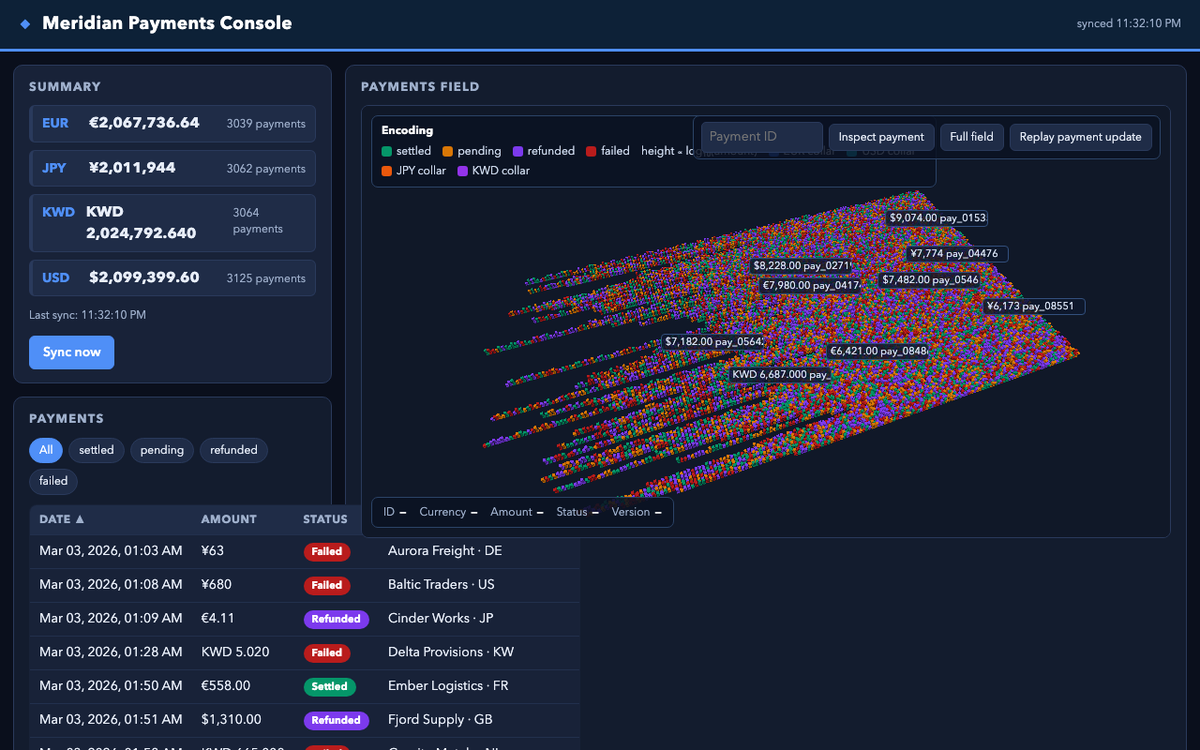Screen dimensions: 1200x750
Task: Click the Currency readout in detail bar
Action: (448, 512)
